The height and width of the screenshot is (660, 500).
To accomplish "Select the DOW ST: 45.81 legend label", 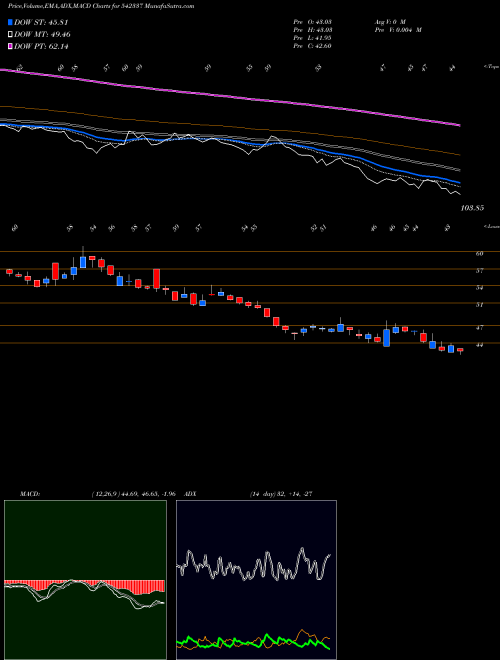I will [41, 23].
